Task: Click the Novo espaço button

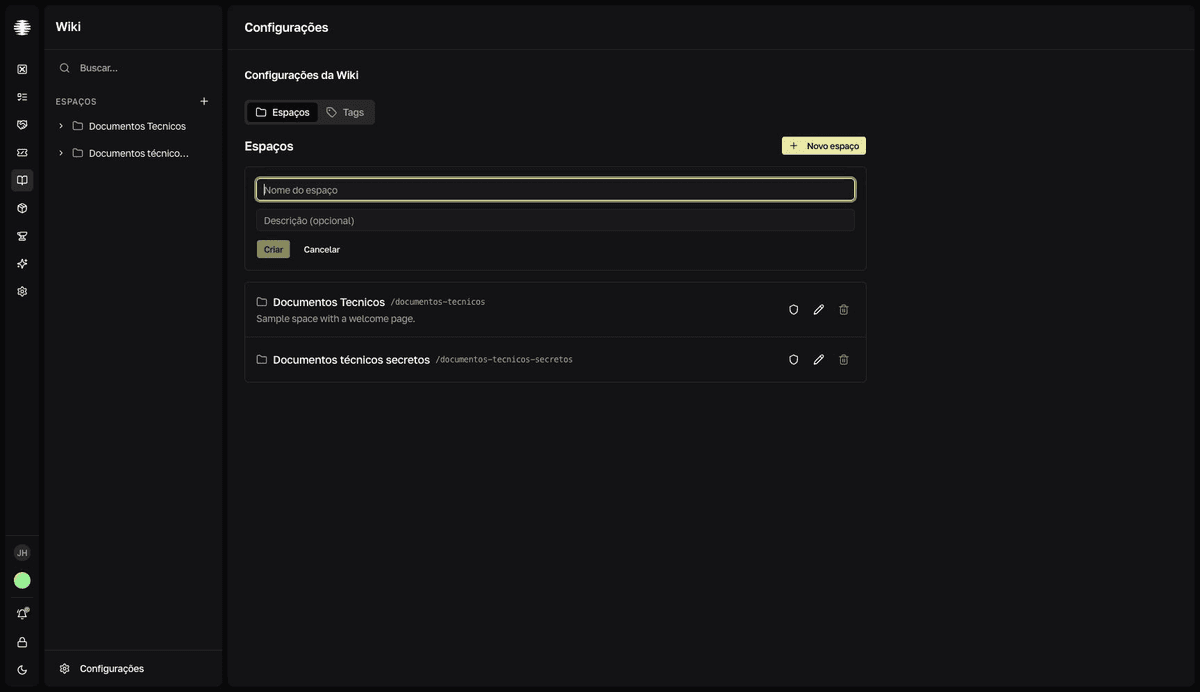Action: pyautogui.click(x=824, y=146)
